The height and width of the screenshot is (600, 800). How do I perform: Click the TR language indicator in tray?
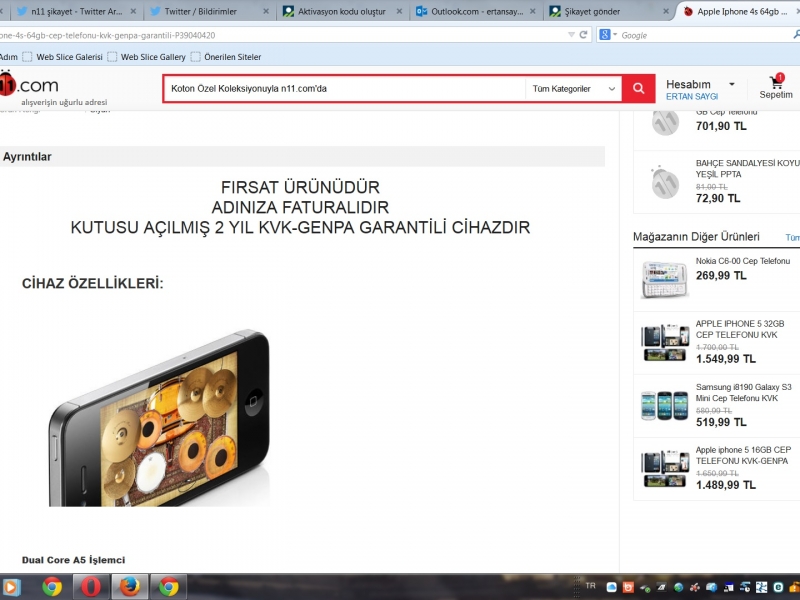590,586
